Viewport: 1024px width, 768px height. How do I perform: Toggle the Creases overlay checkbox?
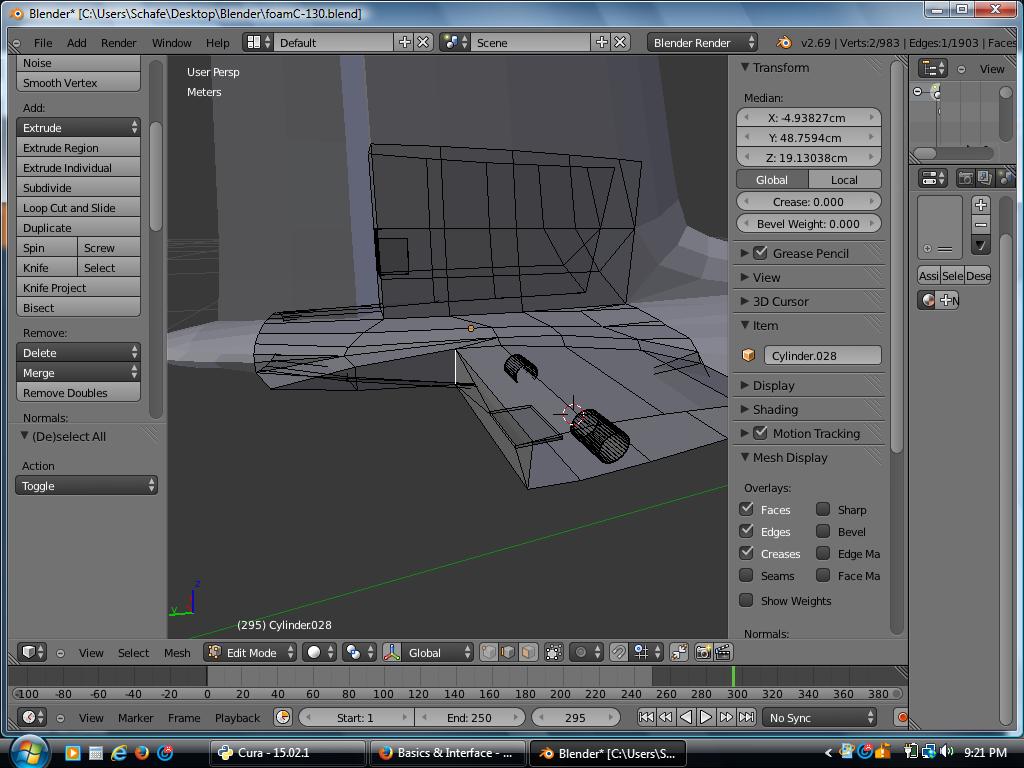746,553
